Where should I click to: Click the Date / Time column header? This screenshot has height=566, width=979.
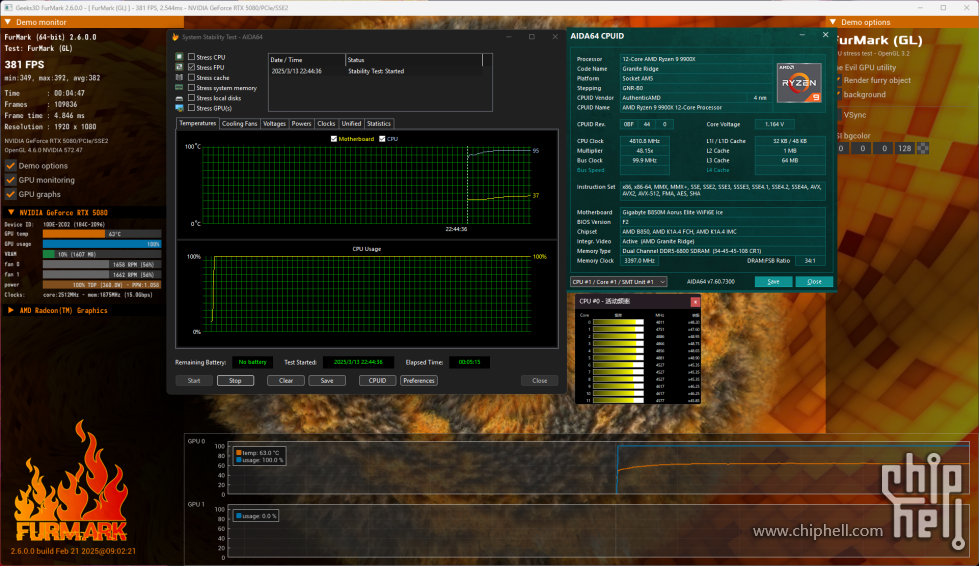[x=307, y=60]
